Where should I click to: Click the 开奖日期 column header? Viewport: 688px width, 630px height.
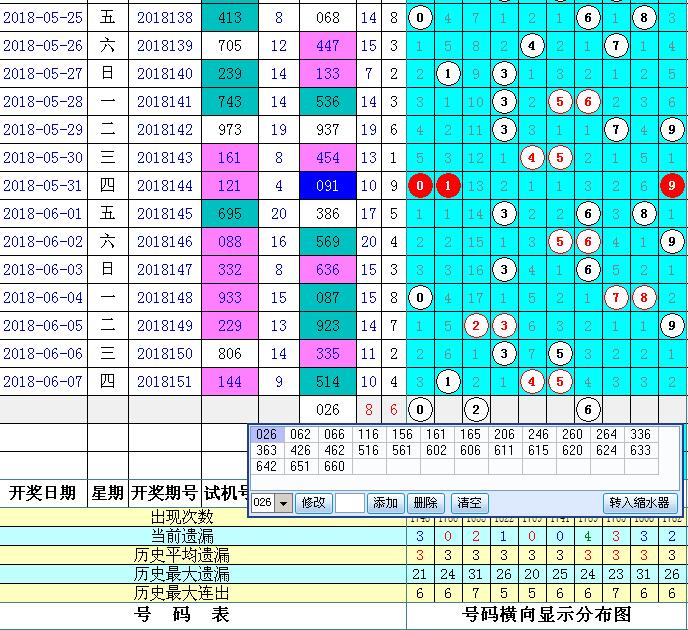click(x=42, y=492)
